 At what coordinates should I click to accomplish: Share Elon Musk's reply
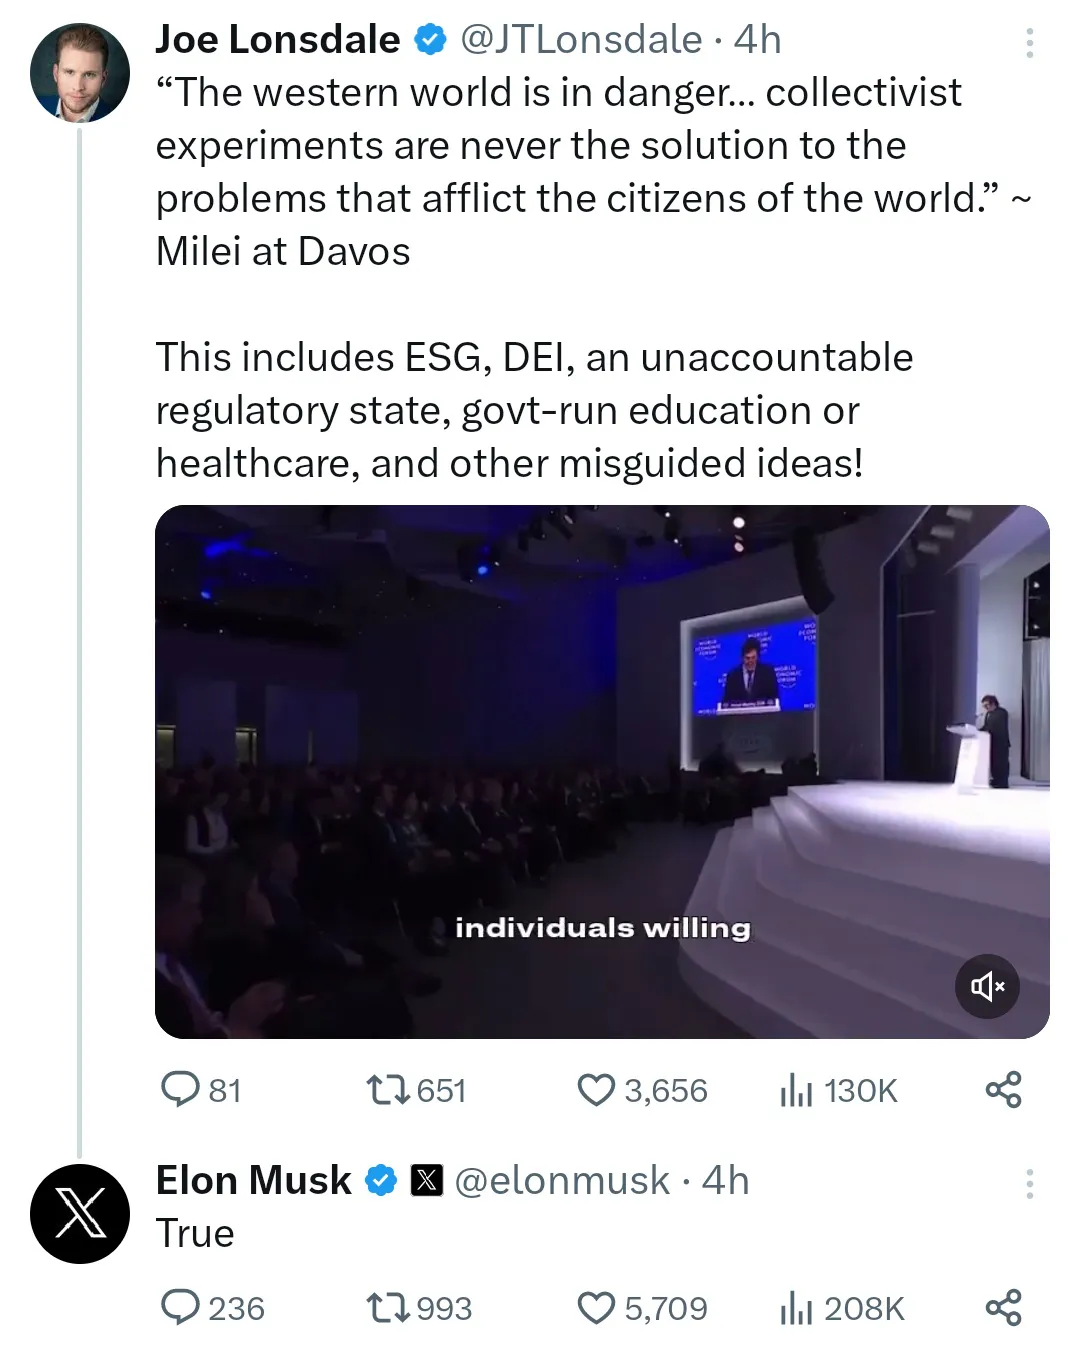tap(1003, 1307)
